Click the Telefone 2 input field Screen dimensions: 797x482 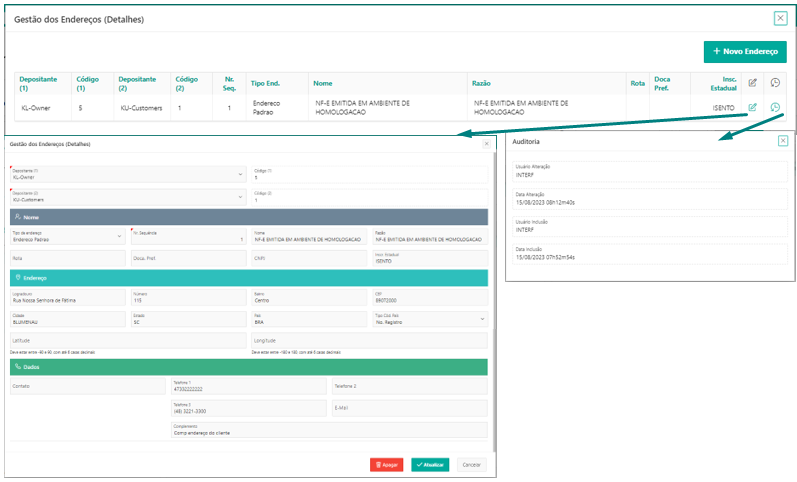pyautogui.click(x=410, y=386)
